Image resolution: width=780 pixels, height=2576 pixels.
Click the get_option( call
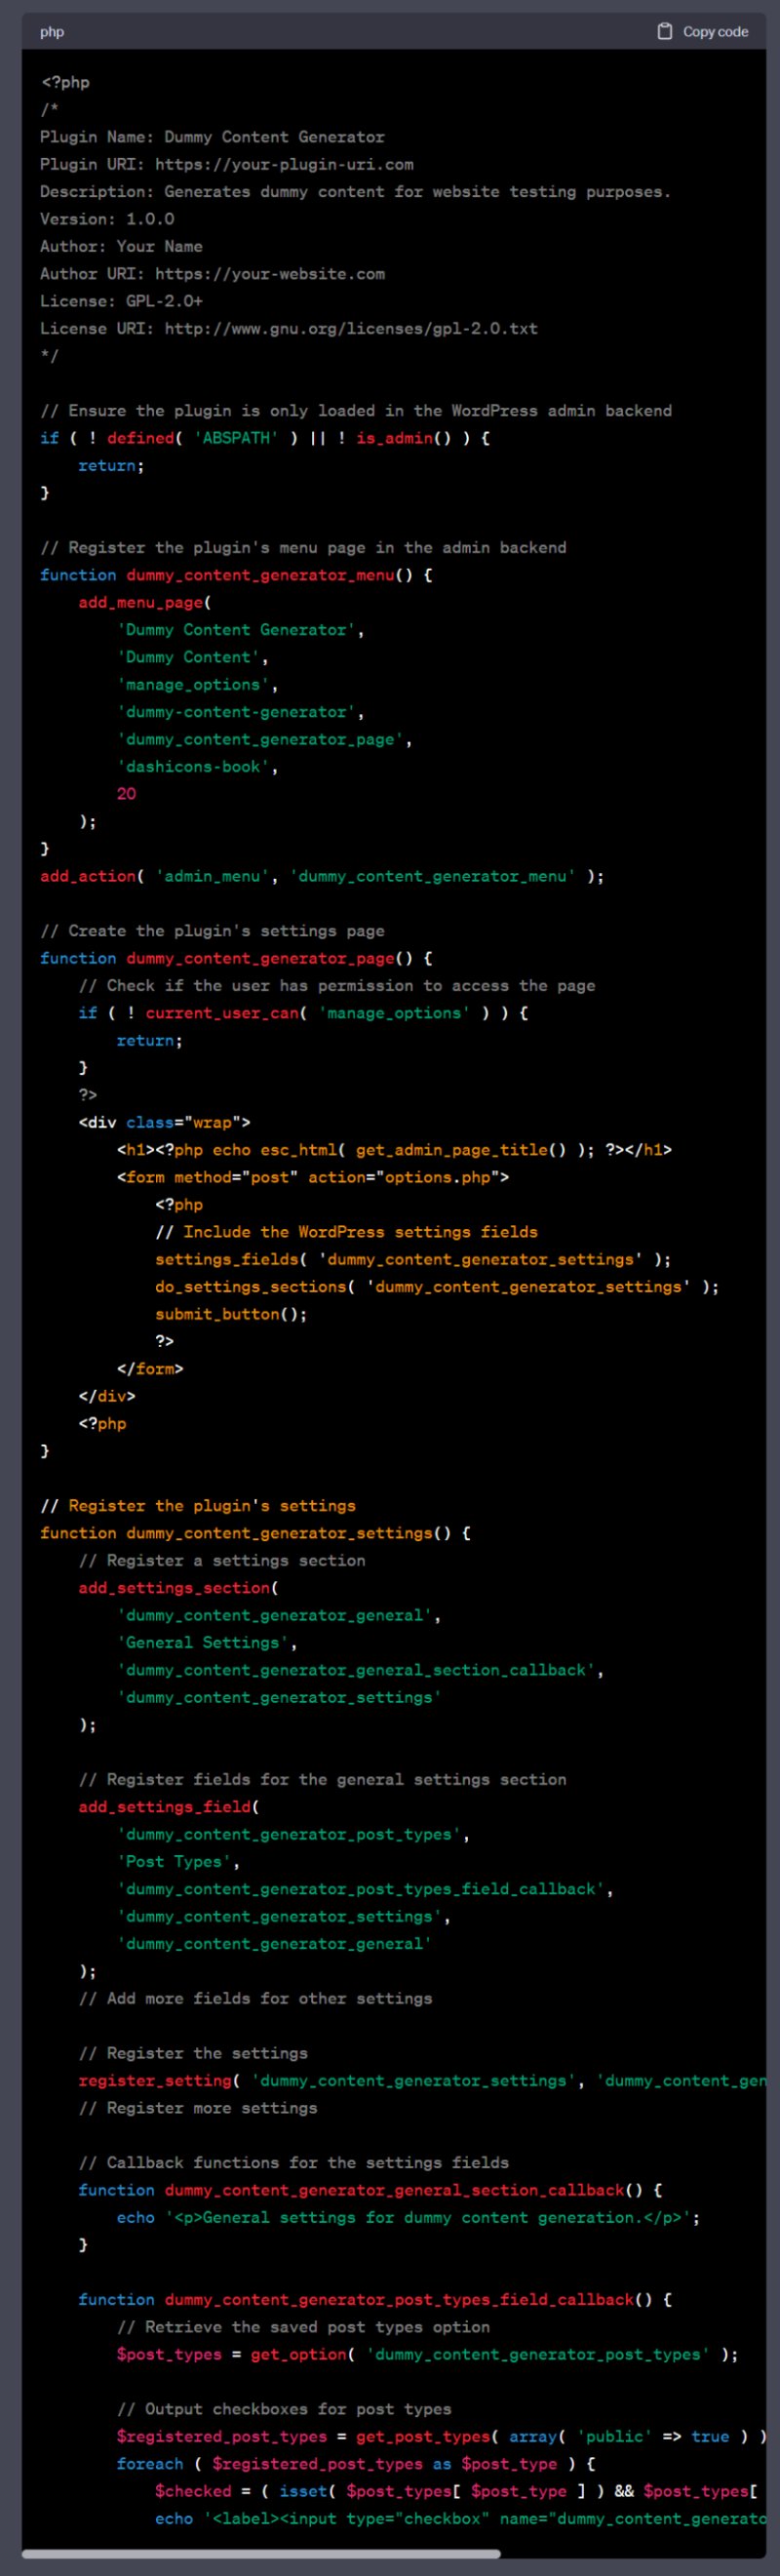pyautogui.click(x=303, y=2355)
